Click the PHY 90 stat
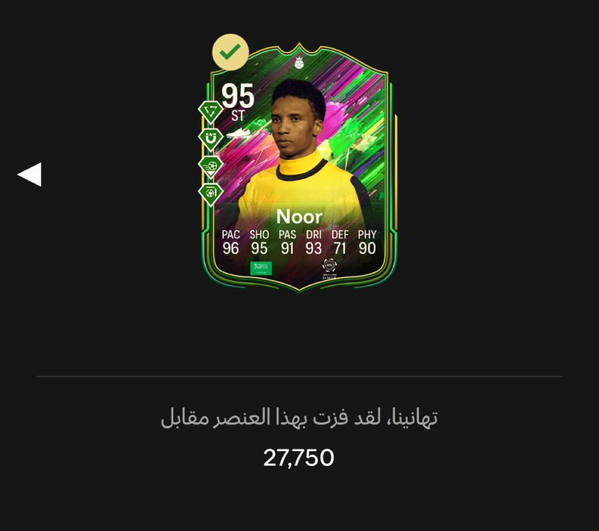 tap(367, 242)
